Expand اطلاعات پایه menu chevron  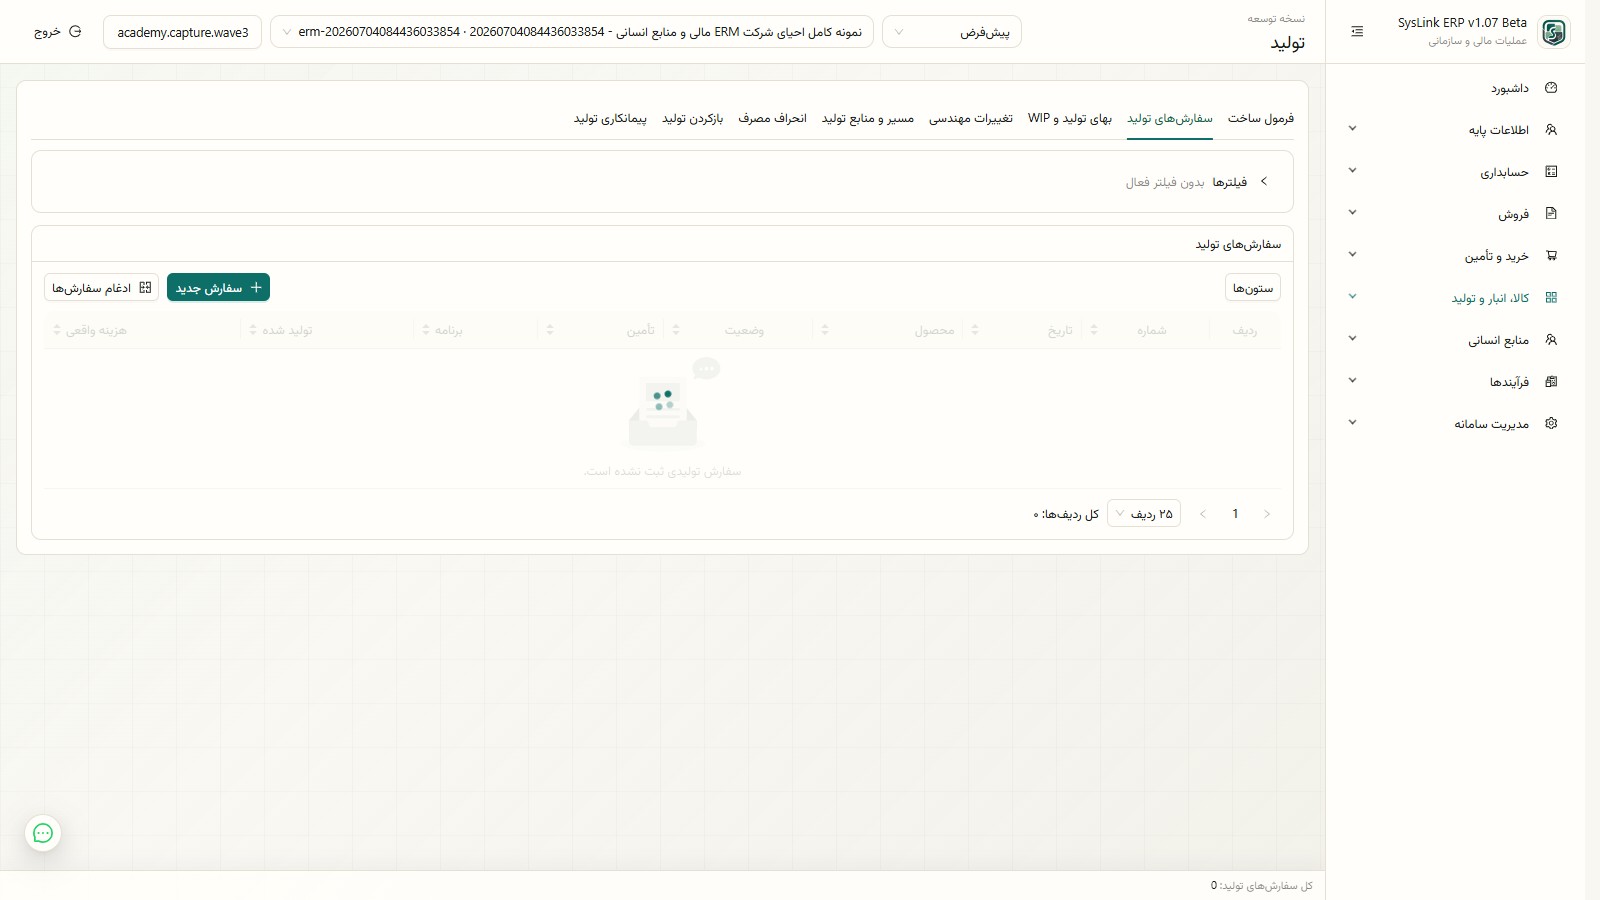point(1352,129)
